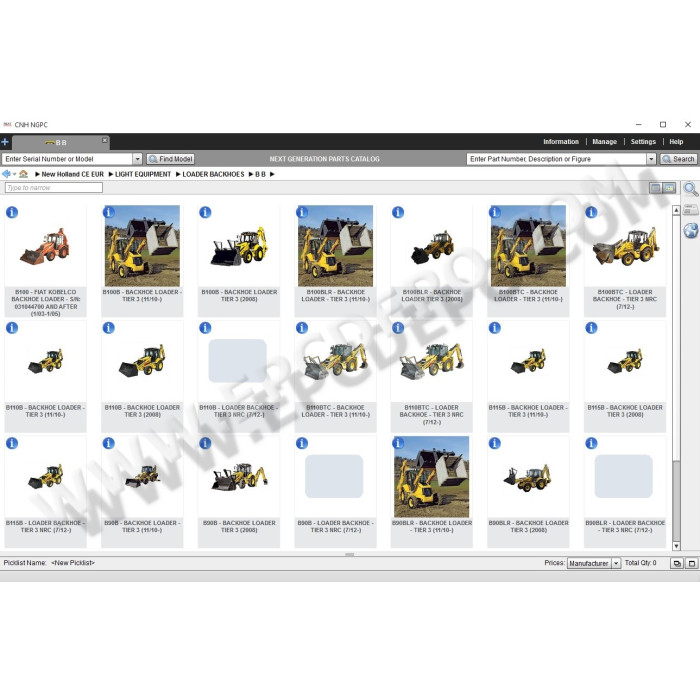The image size is (700, 700).
Task: Open B100BLR Backhoe Loader Tier 3 (11/10-) thumbnail
Action: point(335,246)
